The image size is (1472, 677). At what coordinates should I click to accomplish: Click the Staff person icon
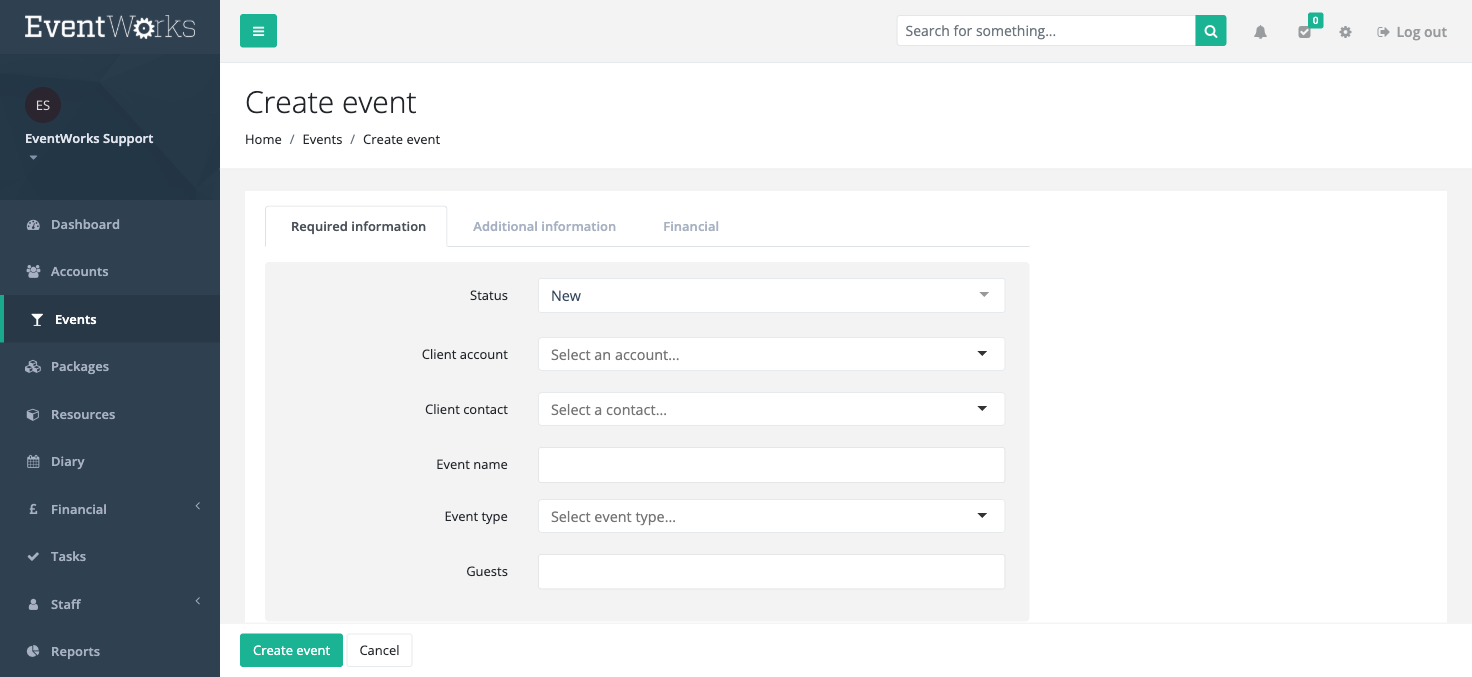(33, 605)
